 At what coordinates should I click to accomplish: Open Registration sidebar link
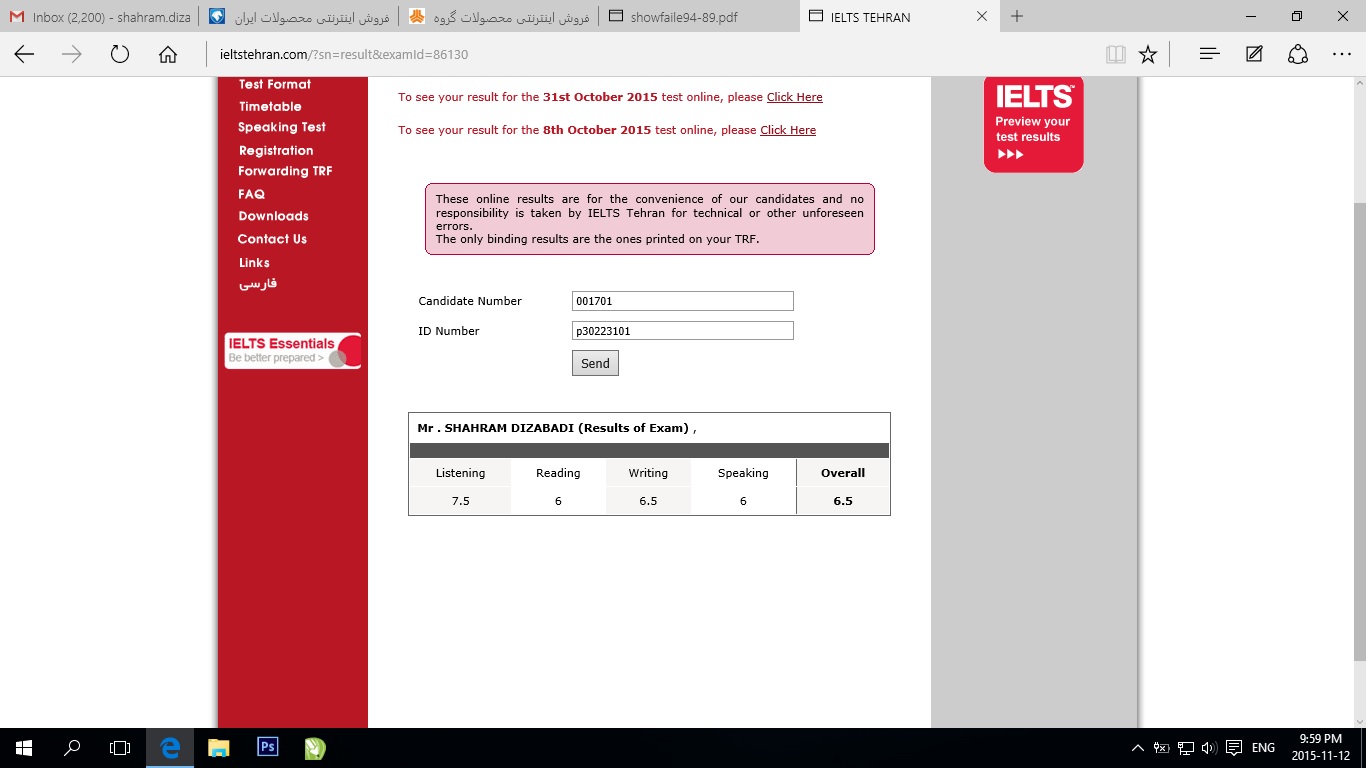coord(276,150)
